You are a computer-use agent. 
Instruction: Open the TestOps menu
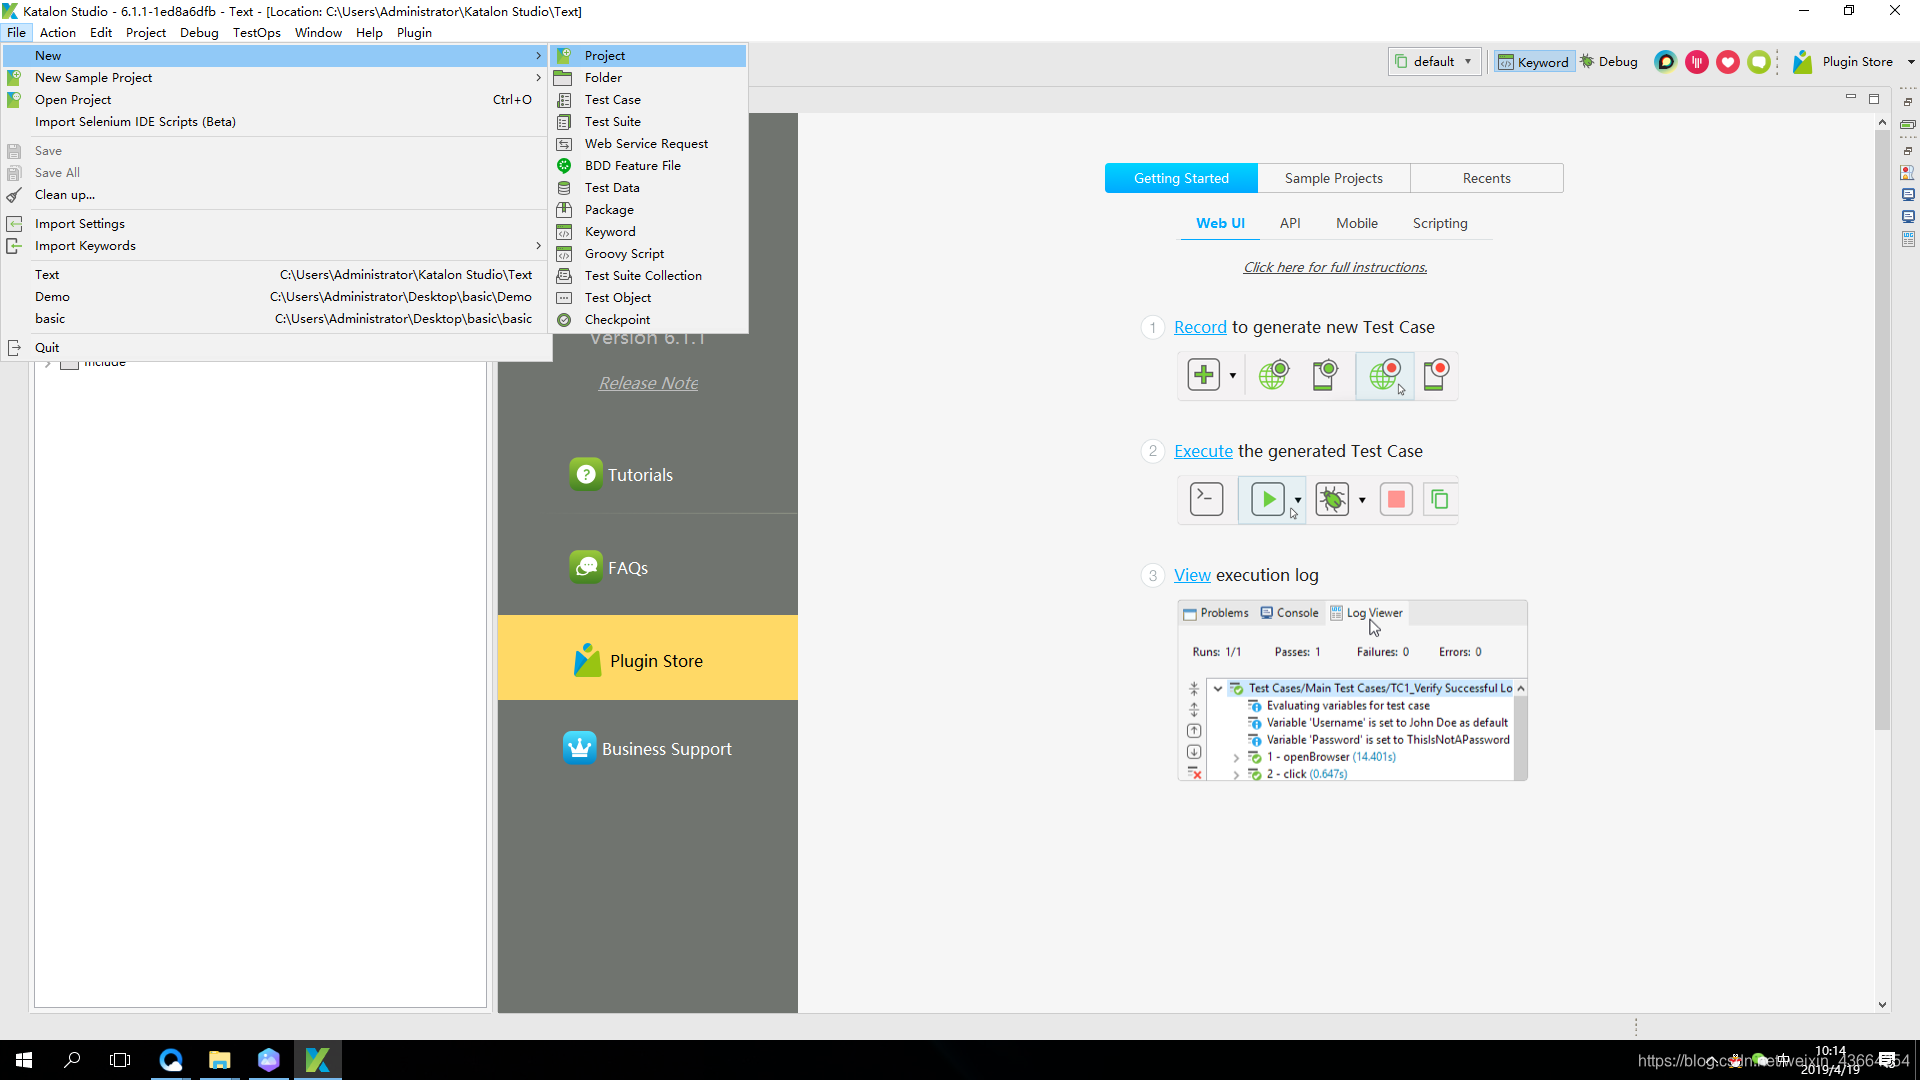256,32
